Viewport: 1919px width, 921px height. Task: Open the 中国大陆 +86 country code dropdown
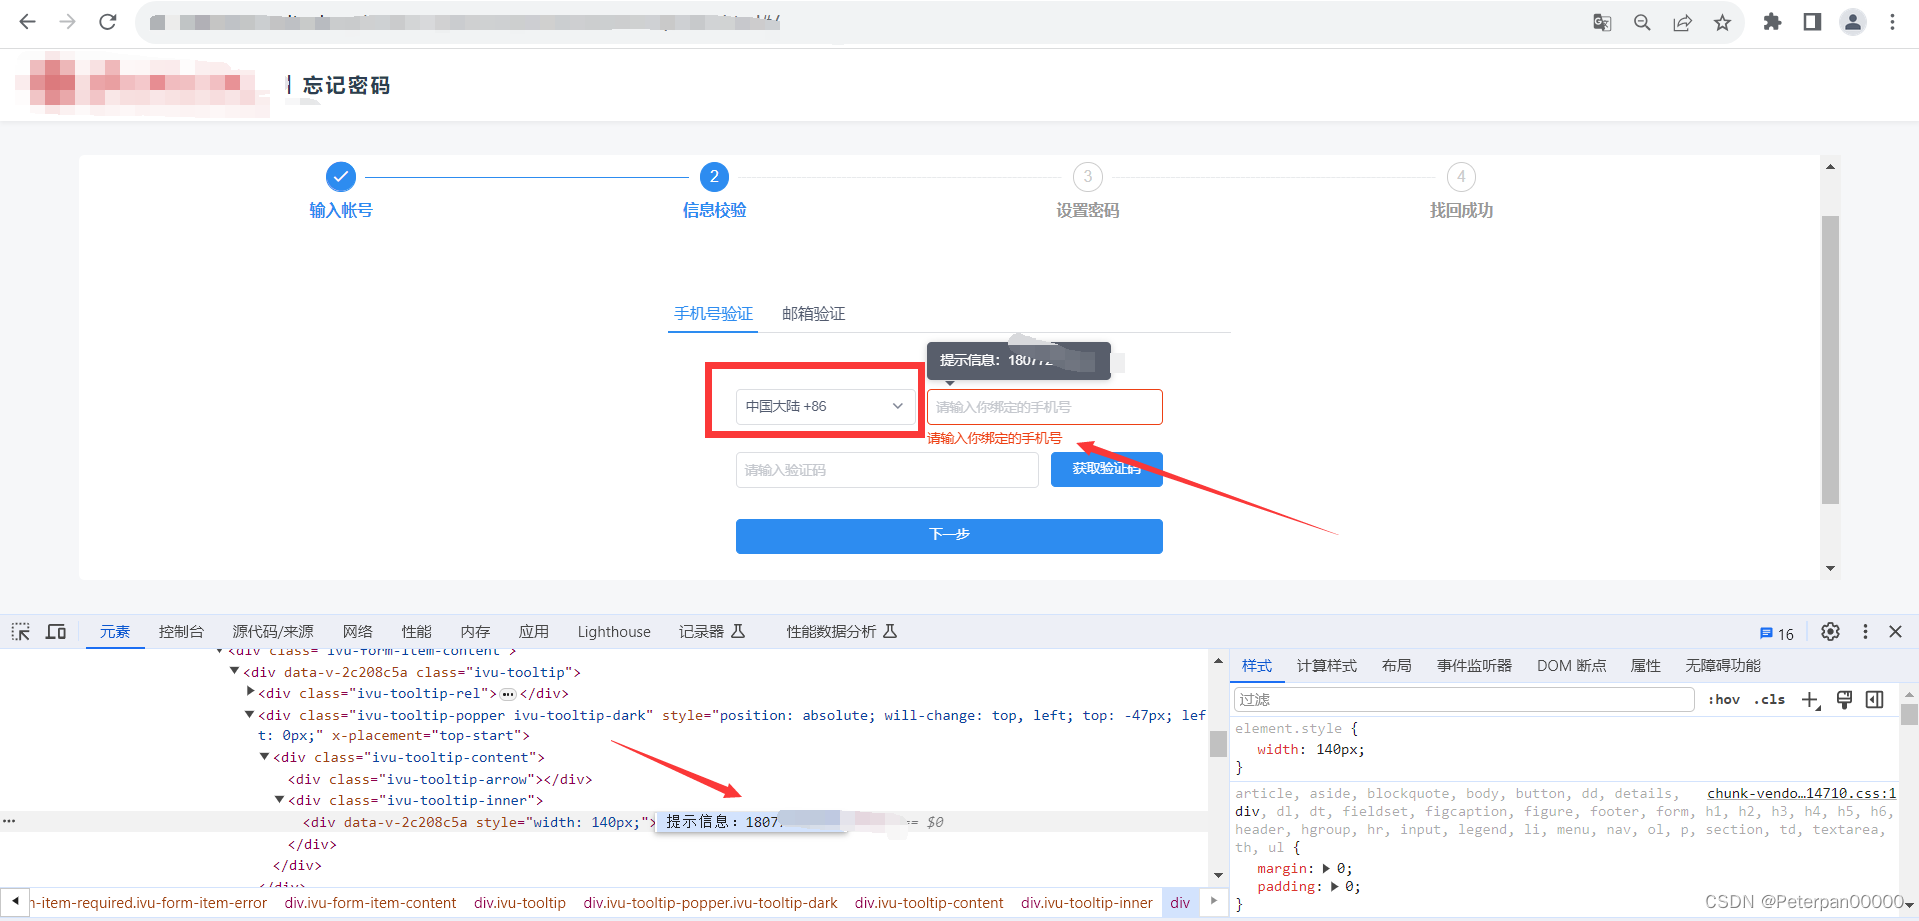[826, 406]
